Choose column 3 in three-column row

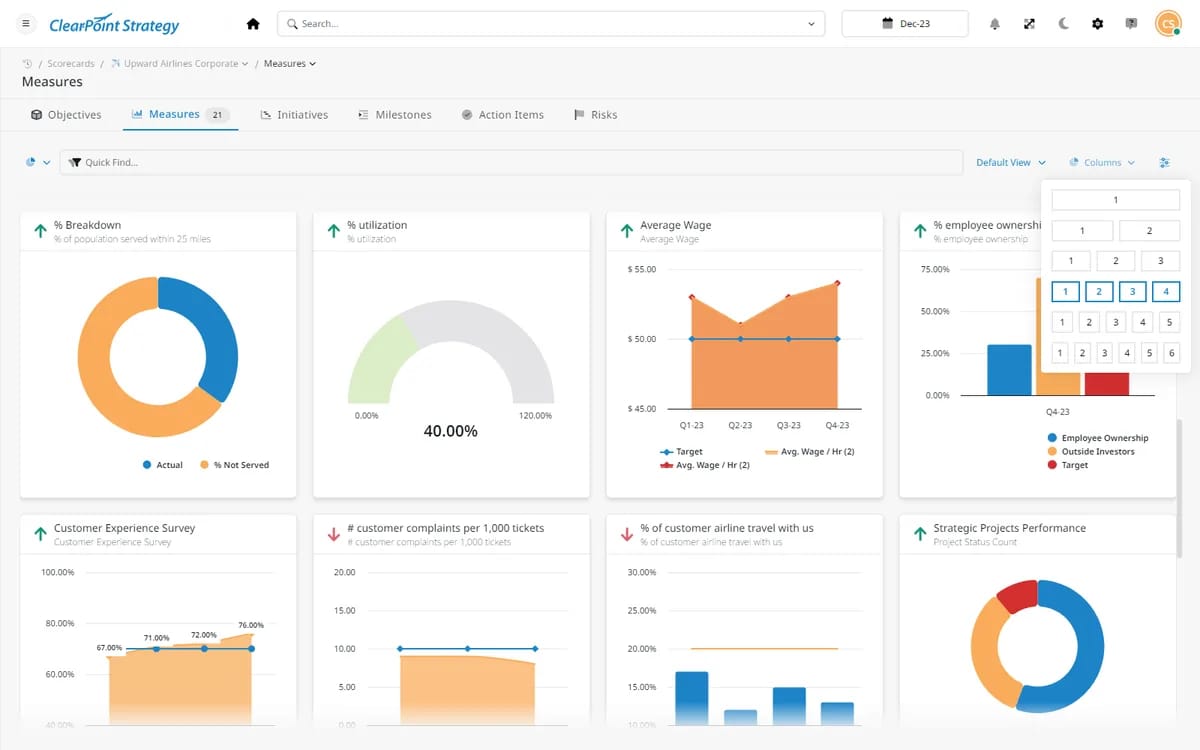1160,261
